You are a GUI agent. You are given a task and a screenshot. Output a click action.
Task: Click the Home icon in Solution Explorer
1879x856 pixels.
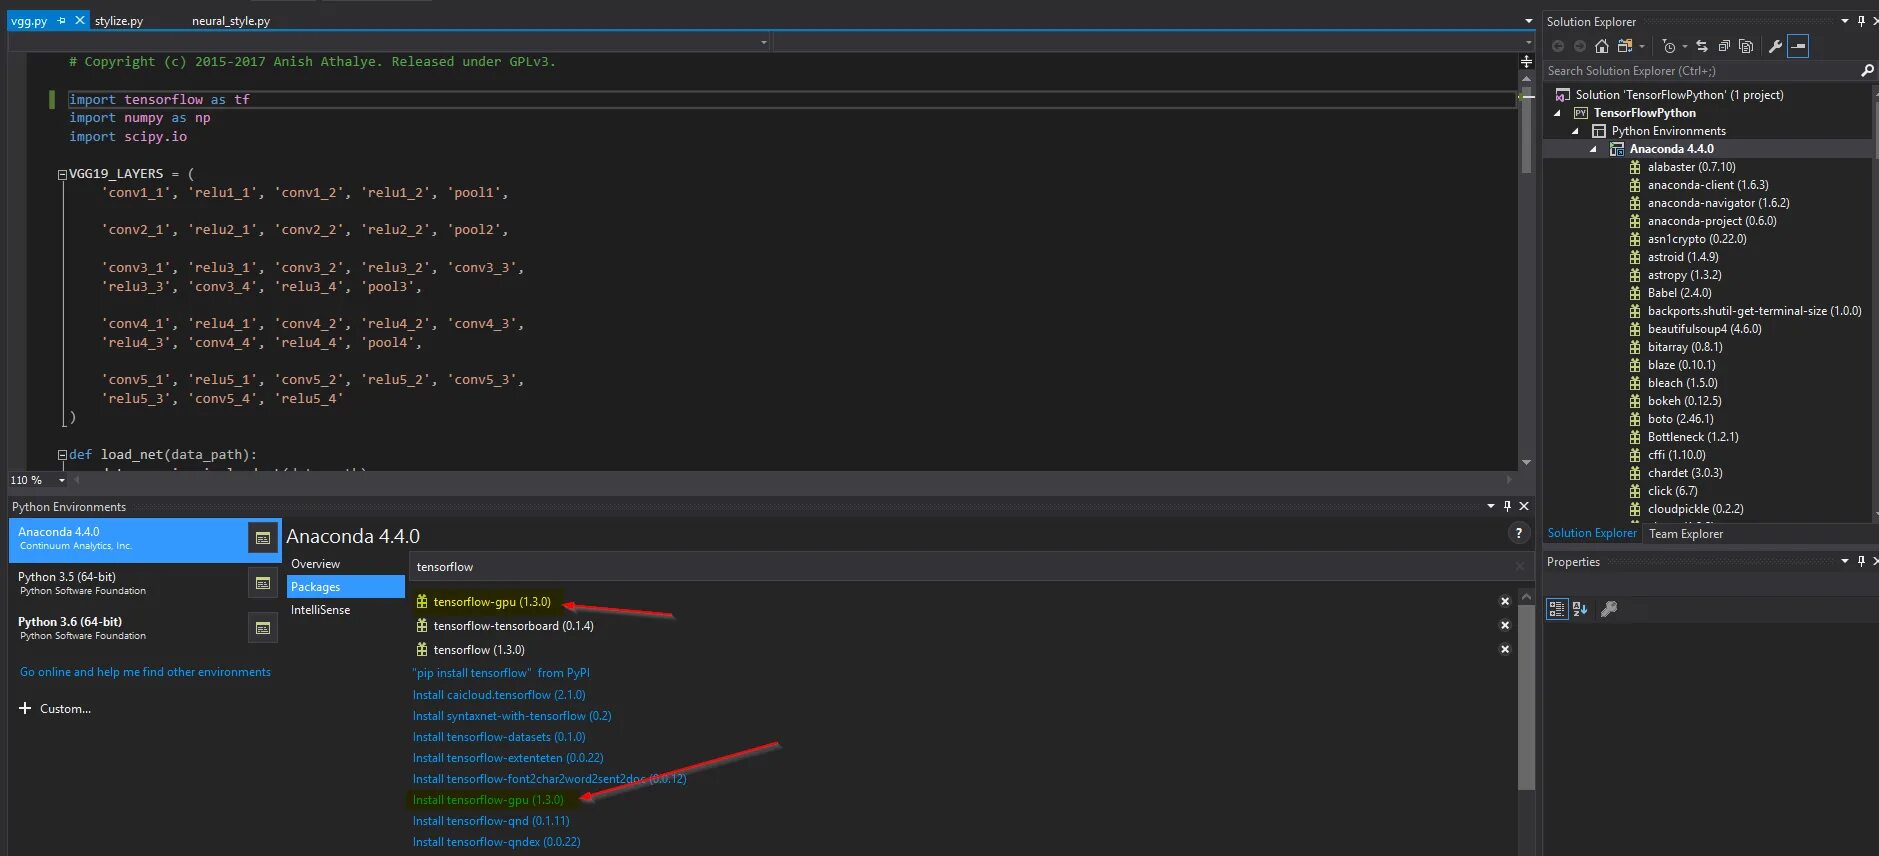1601,46
